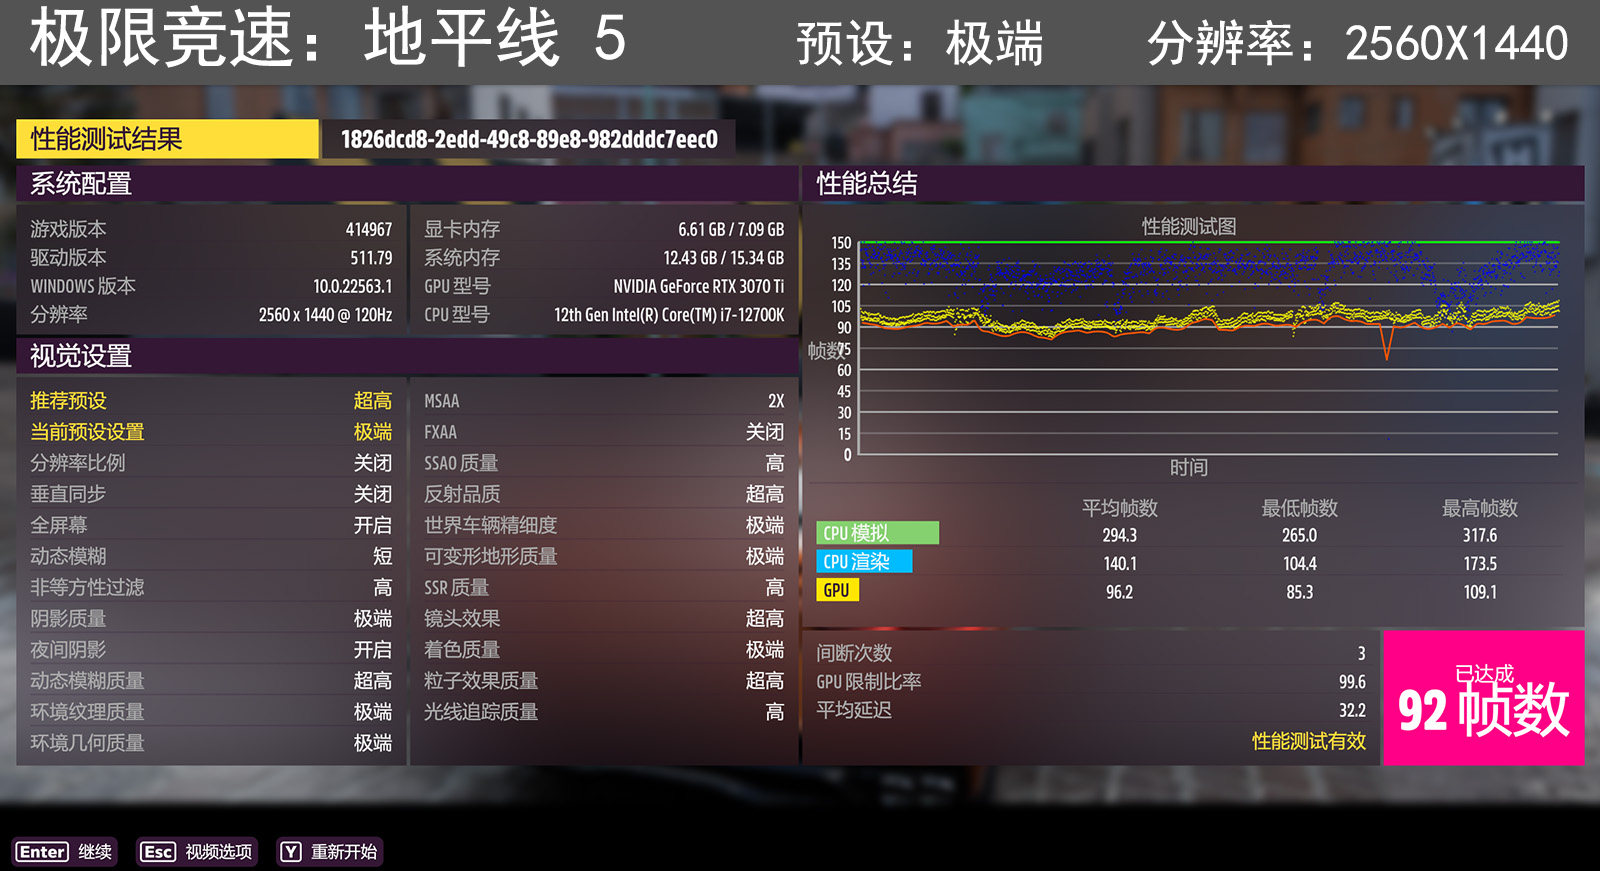Click the GPU 型号 RTX 3070 Ti row
This screenshot has height=871, width=1600.
tap(604, 286)
